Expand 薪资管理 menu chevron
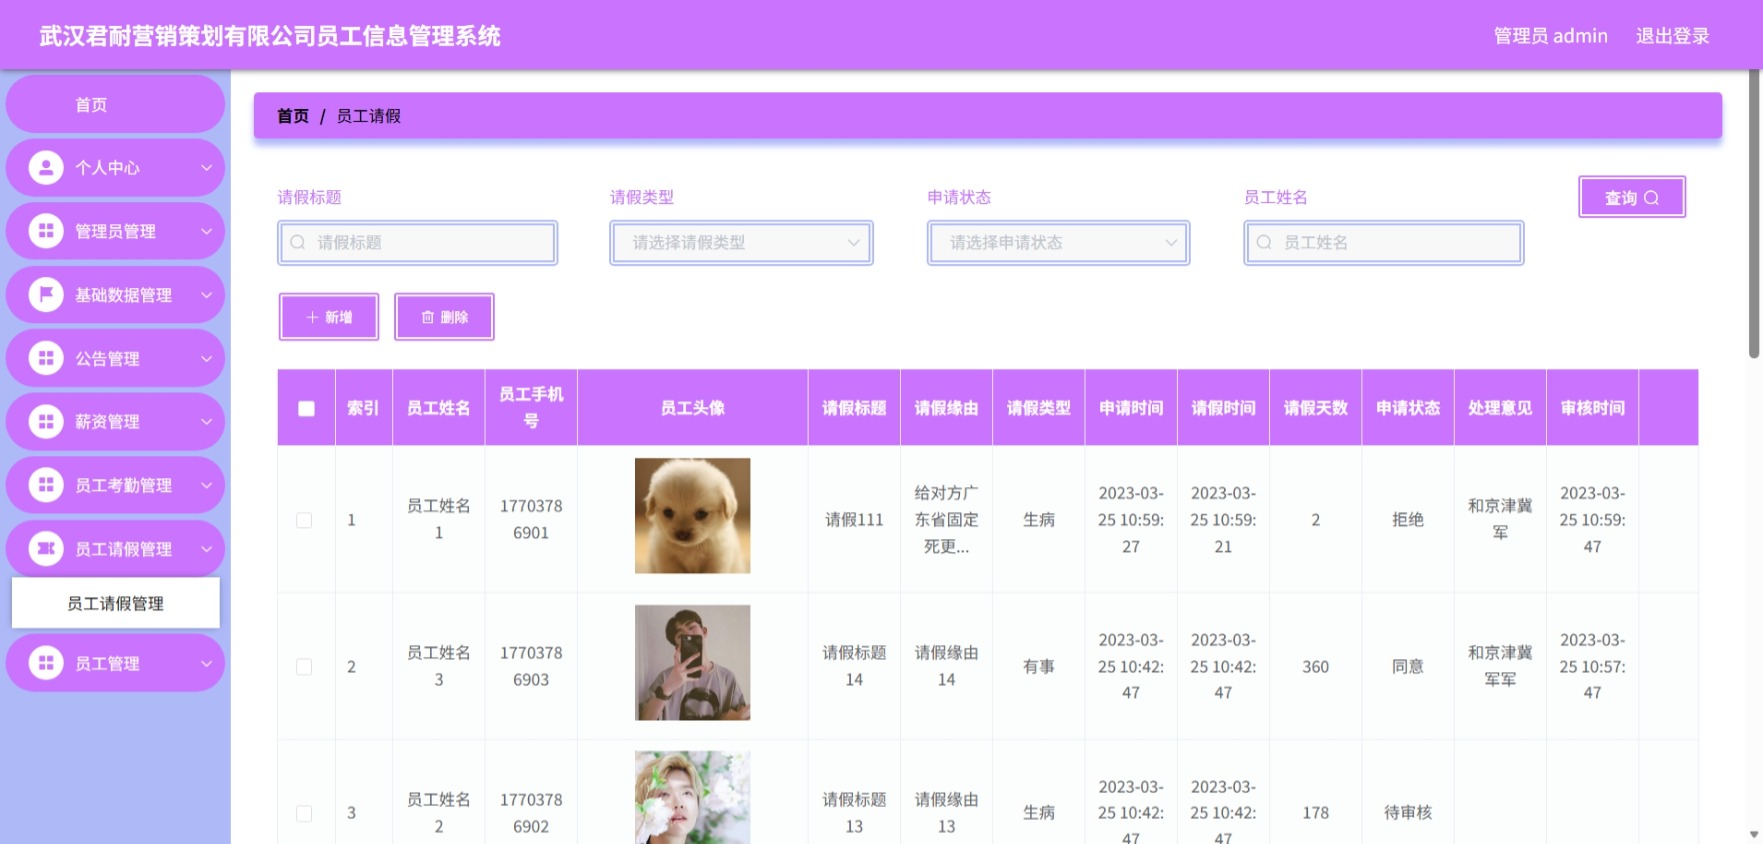The height and width of the screenshot is (844, 1763). point(206,422)
